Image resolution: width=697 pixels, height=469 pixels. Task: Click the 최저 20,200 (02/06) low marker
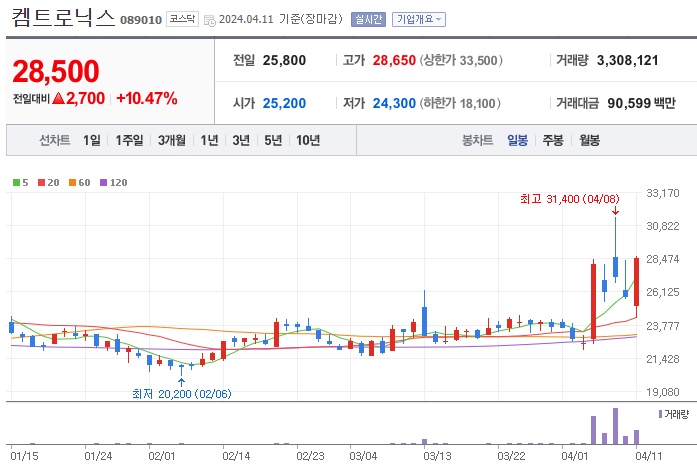[182, 394]
